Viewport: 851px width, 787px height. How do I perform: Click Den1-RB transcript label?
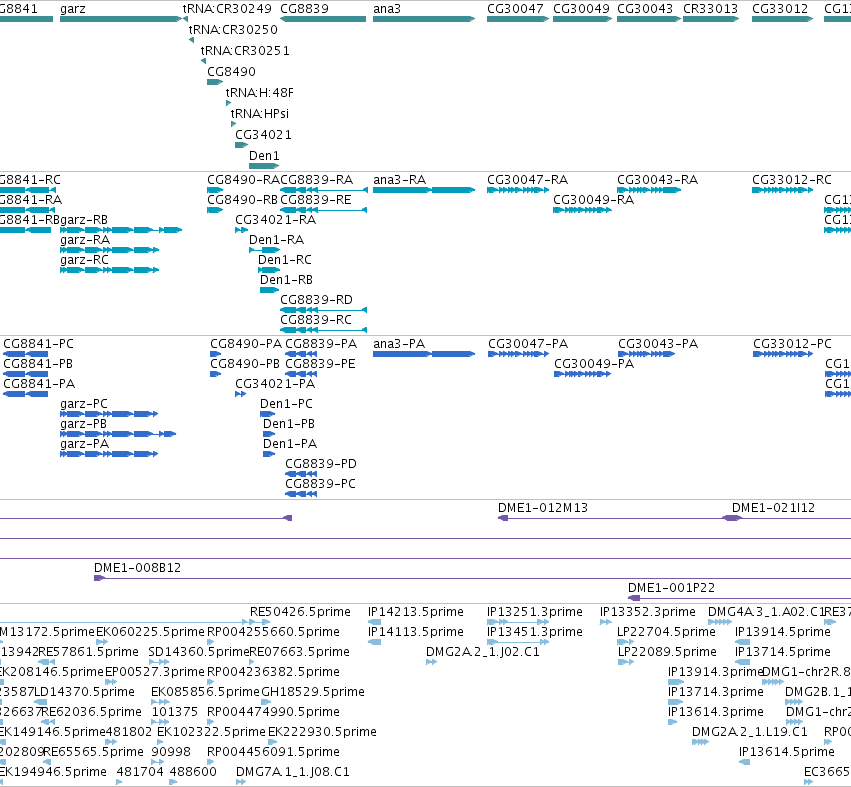[287, 280]
